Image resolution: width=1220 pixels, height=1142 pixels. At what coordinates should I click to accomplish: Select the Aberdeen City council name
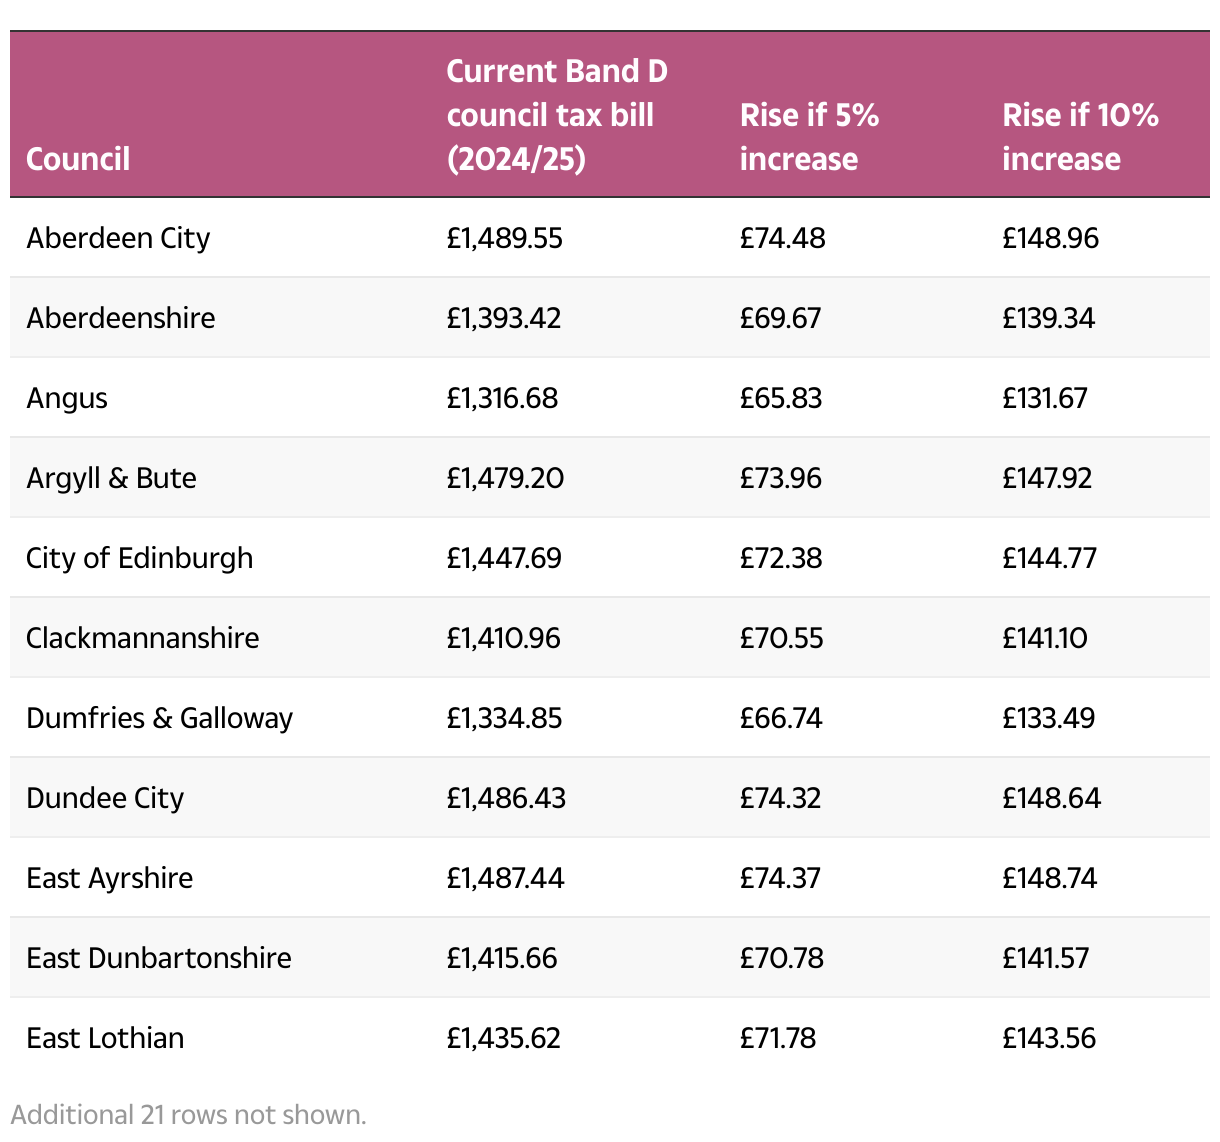[x=118, y=238]
